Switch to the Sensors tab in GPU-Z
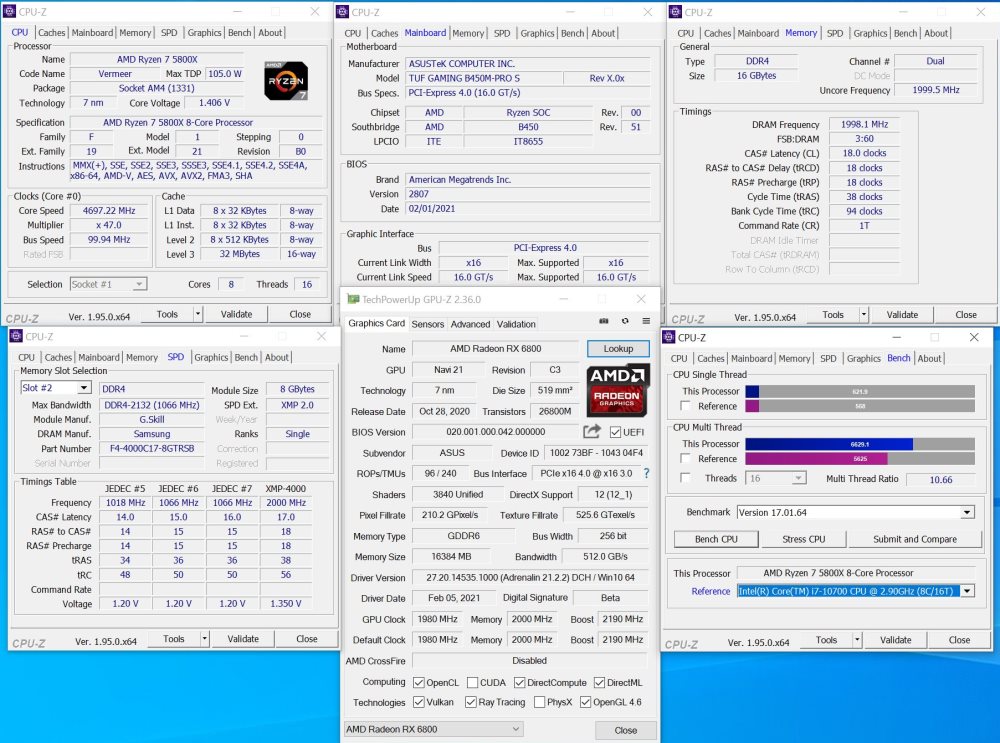 coord(427,324)
